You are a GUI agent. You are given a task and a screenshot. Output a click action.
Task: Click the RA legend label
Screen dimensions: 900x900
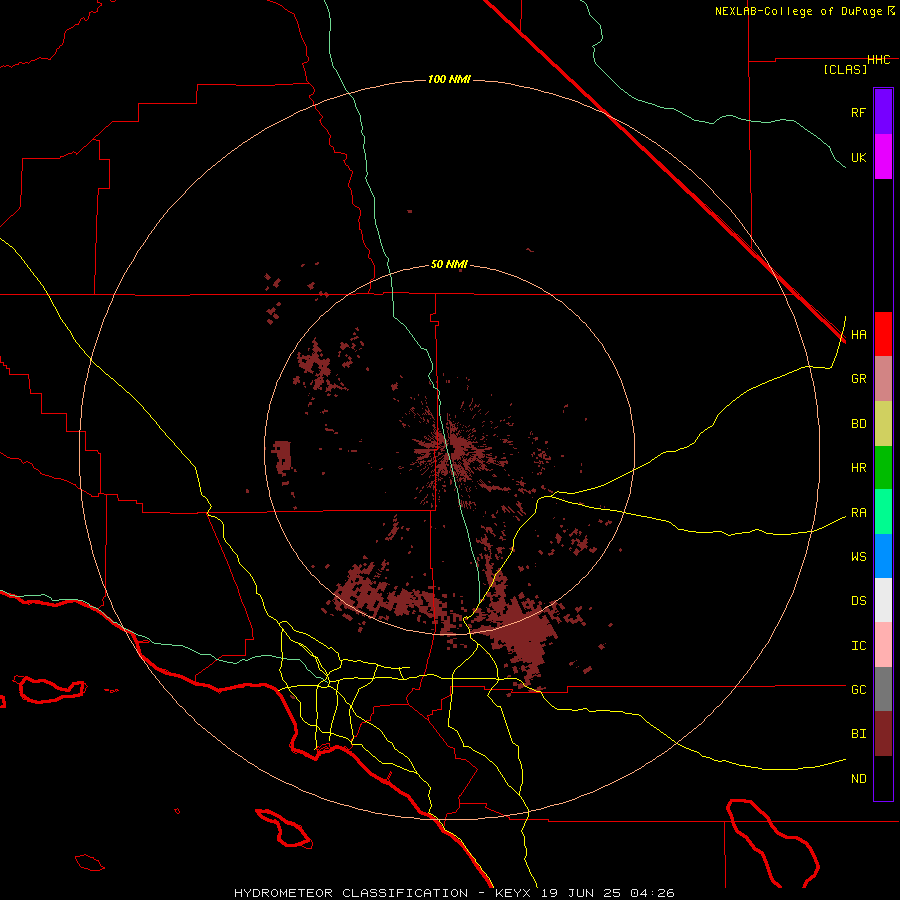pos(858,513)
